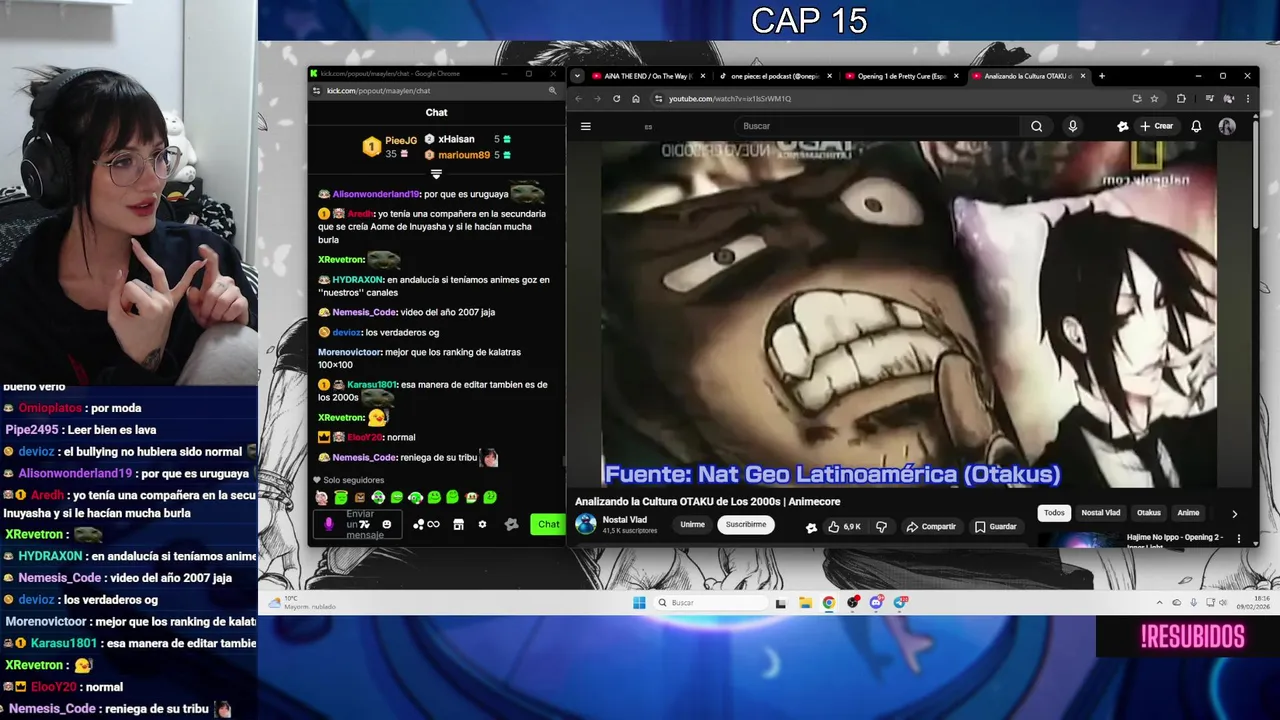
Task: Go back in YouTube browser window
Action: coord(578,99)
